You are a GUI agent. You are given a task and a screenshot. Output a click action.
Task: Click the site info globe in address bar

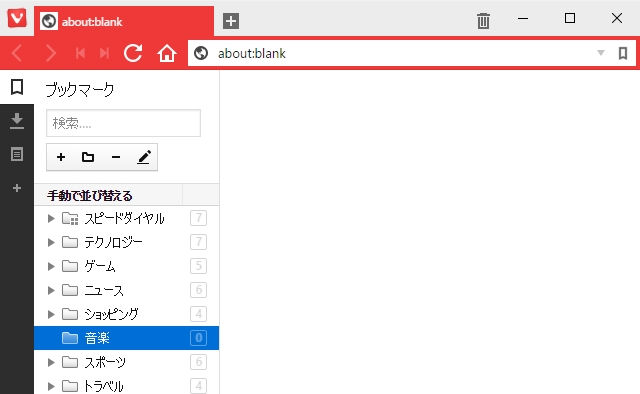click(x=201, y=53)
